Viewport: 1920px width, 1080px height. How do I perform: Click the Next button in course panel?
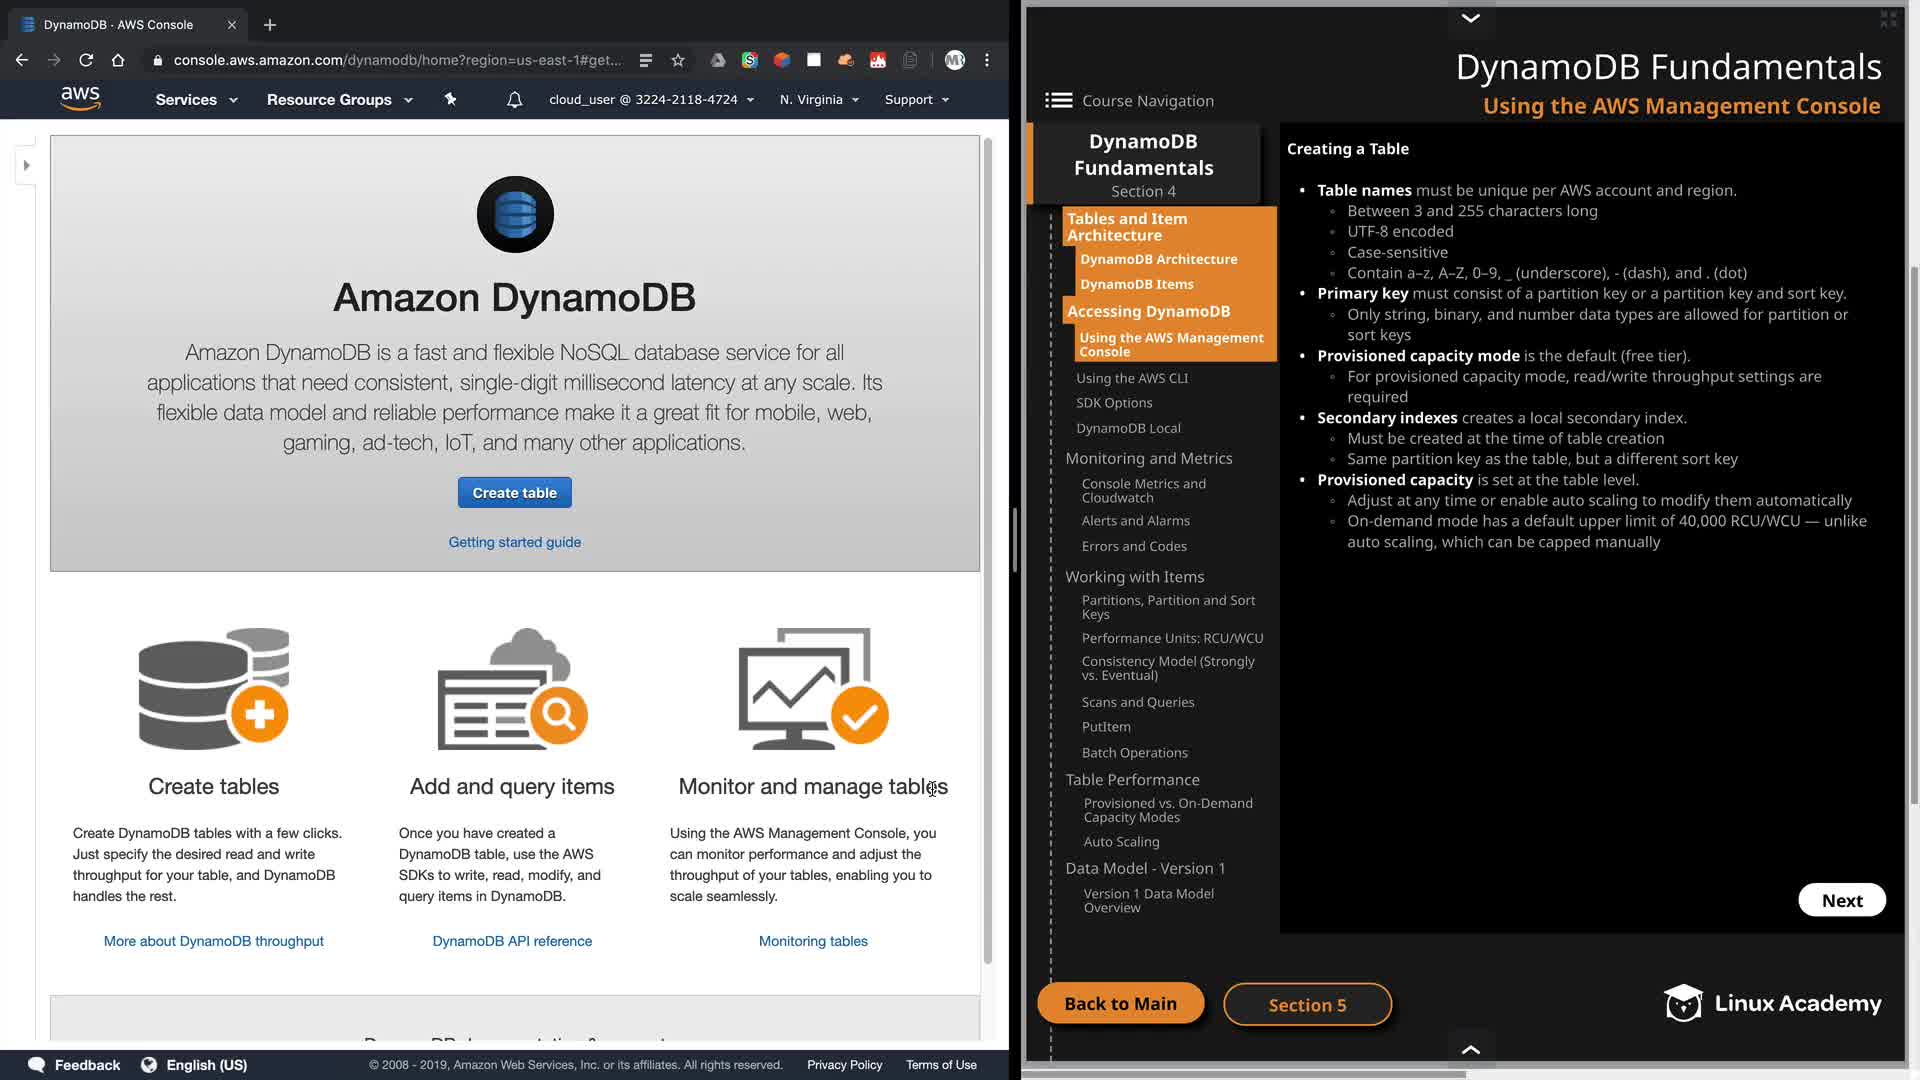(x=1841, y=900)
